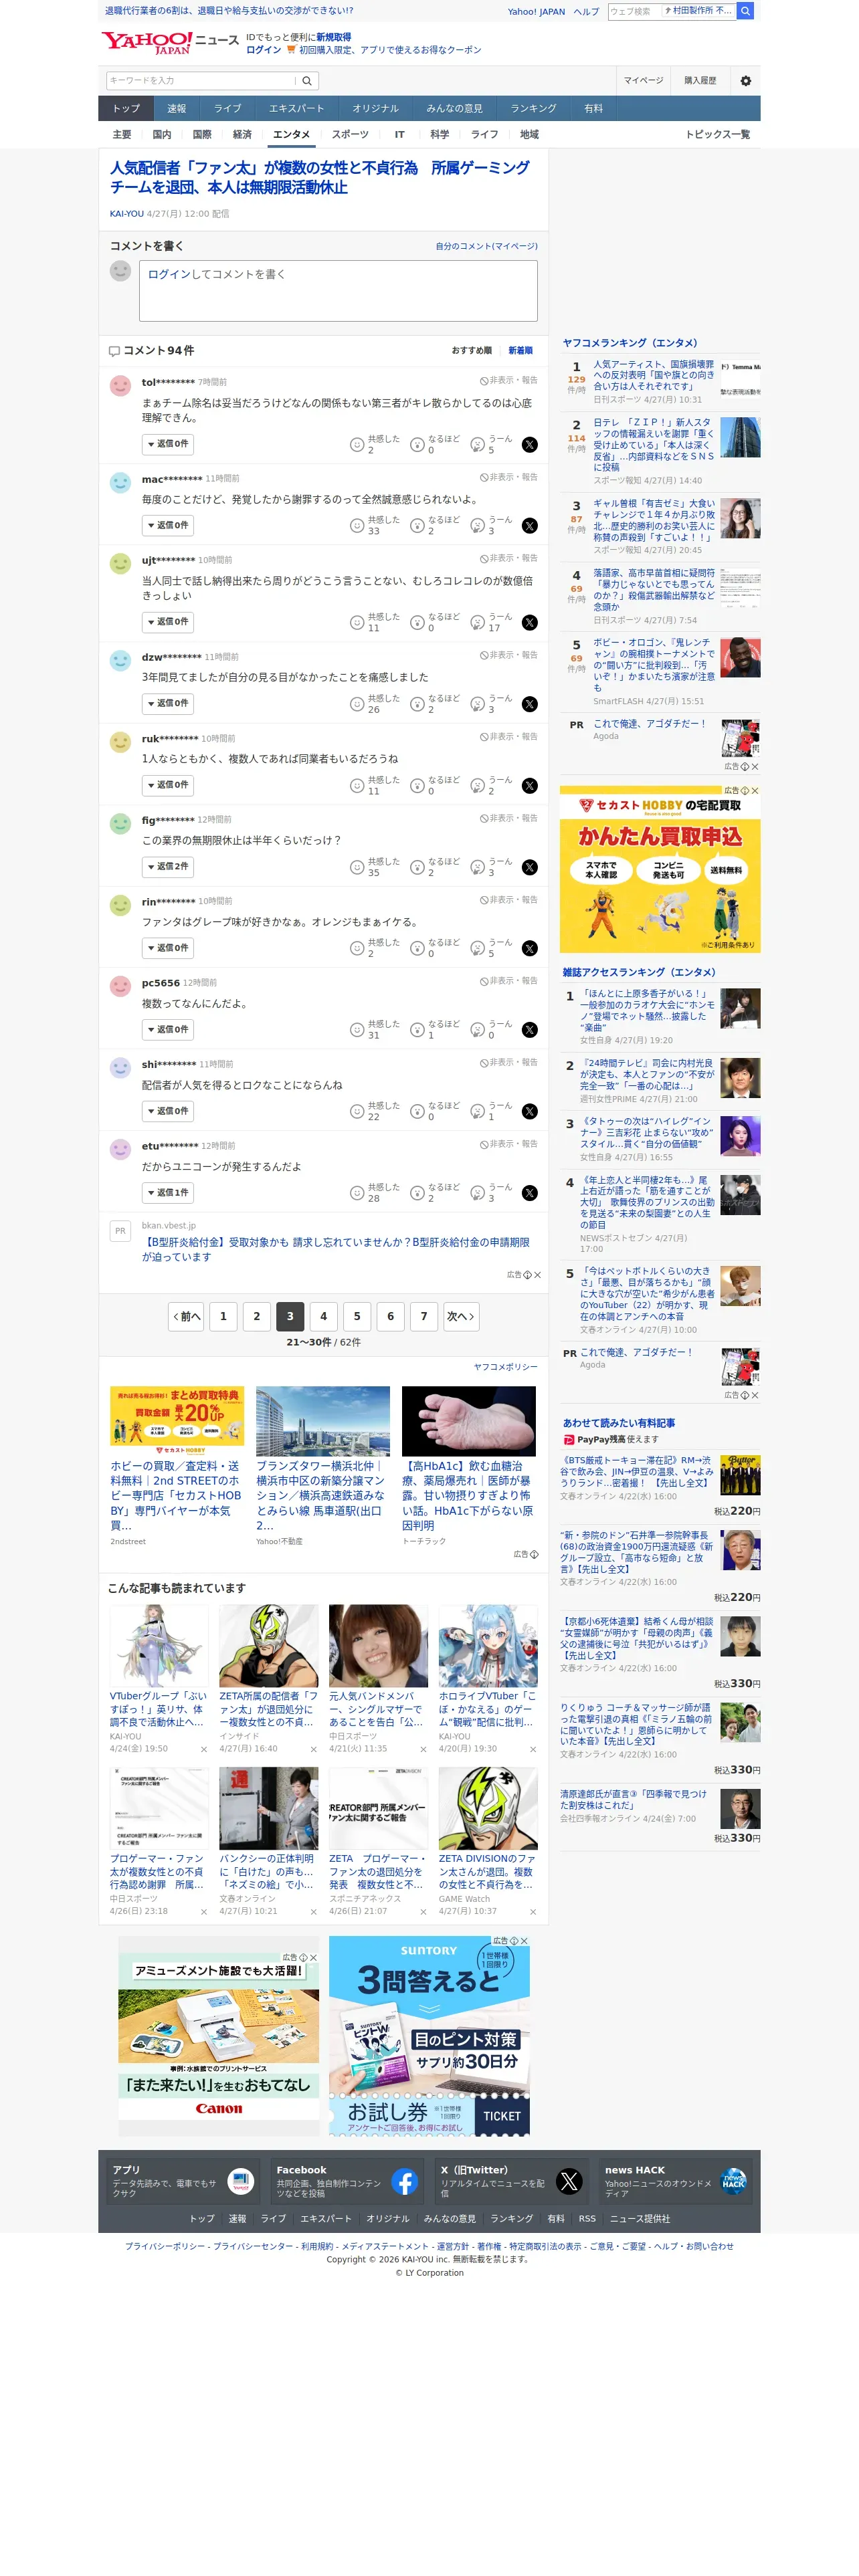Select the 科学 category tab
The height and width of the screenshot is (2576, 859).
click(x=440, y=135)
